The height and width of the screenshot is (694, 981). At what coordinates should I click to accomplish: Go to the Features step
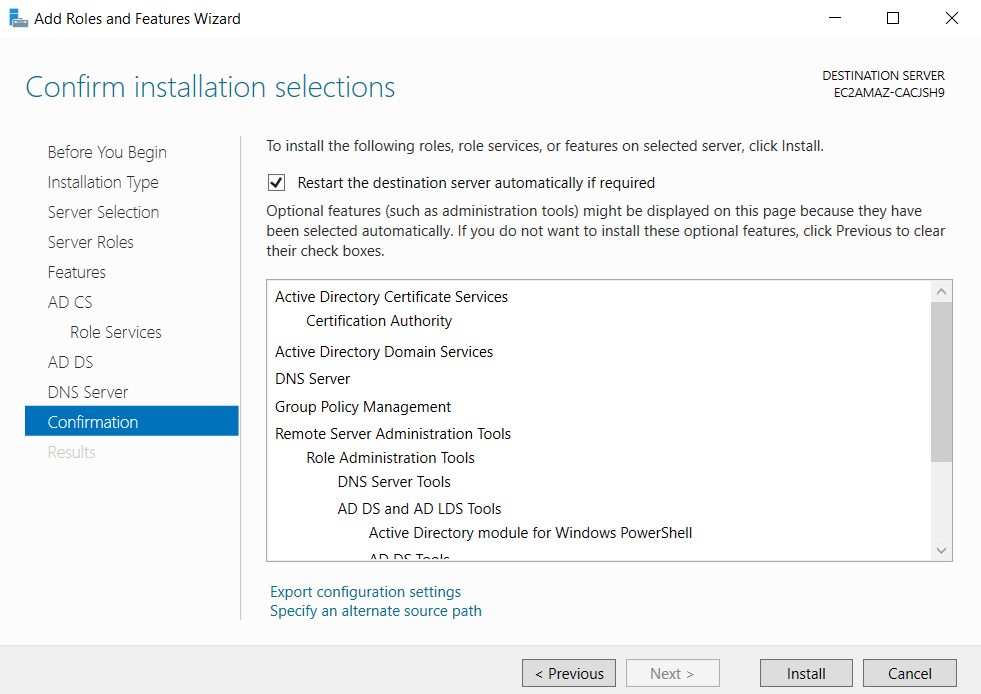[77, 272]
